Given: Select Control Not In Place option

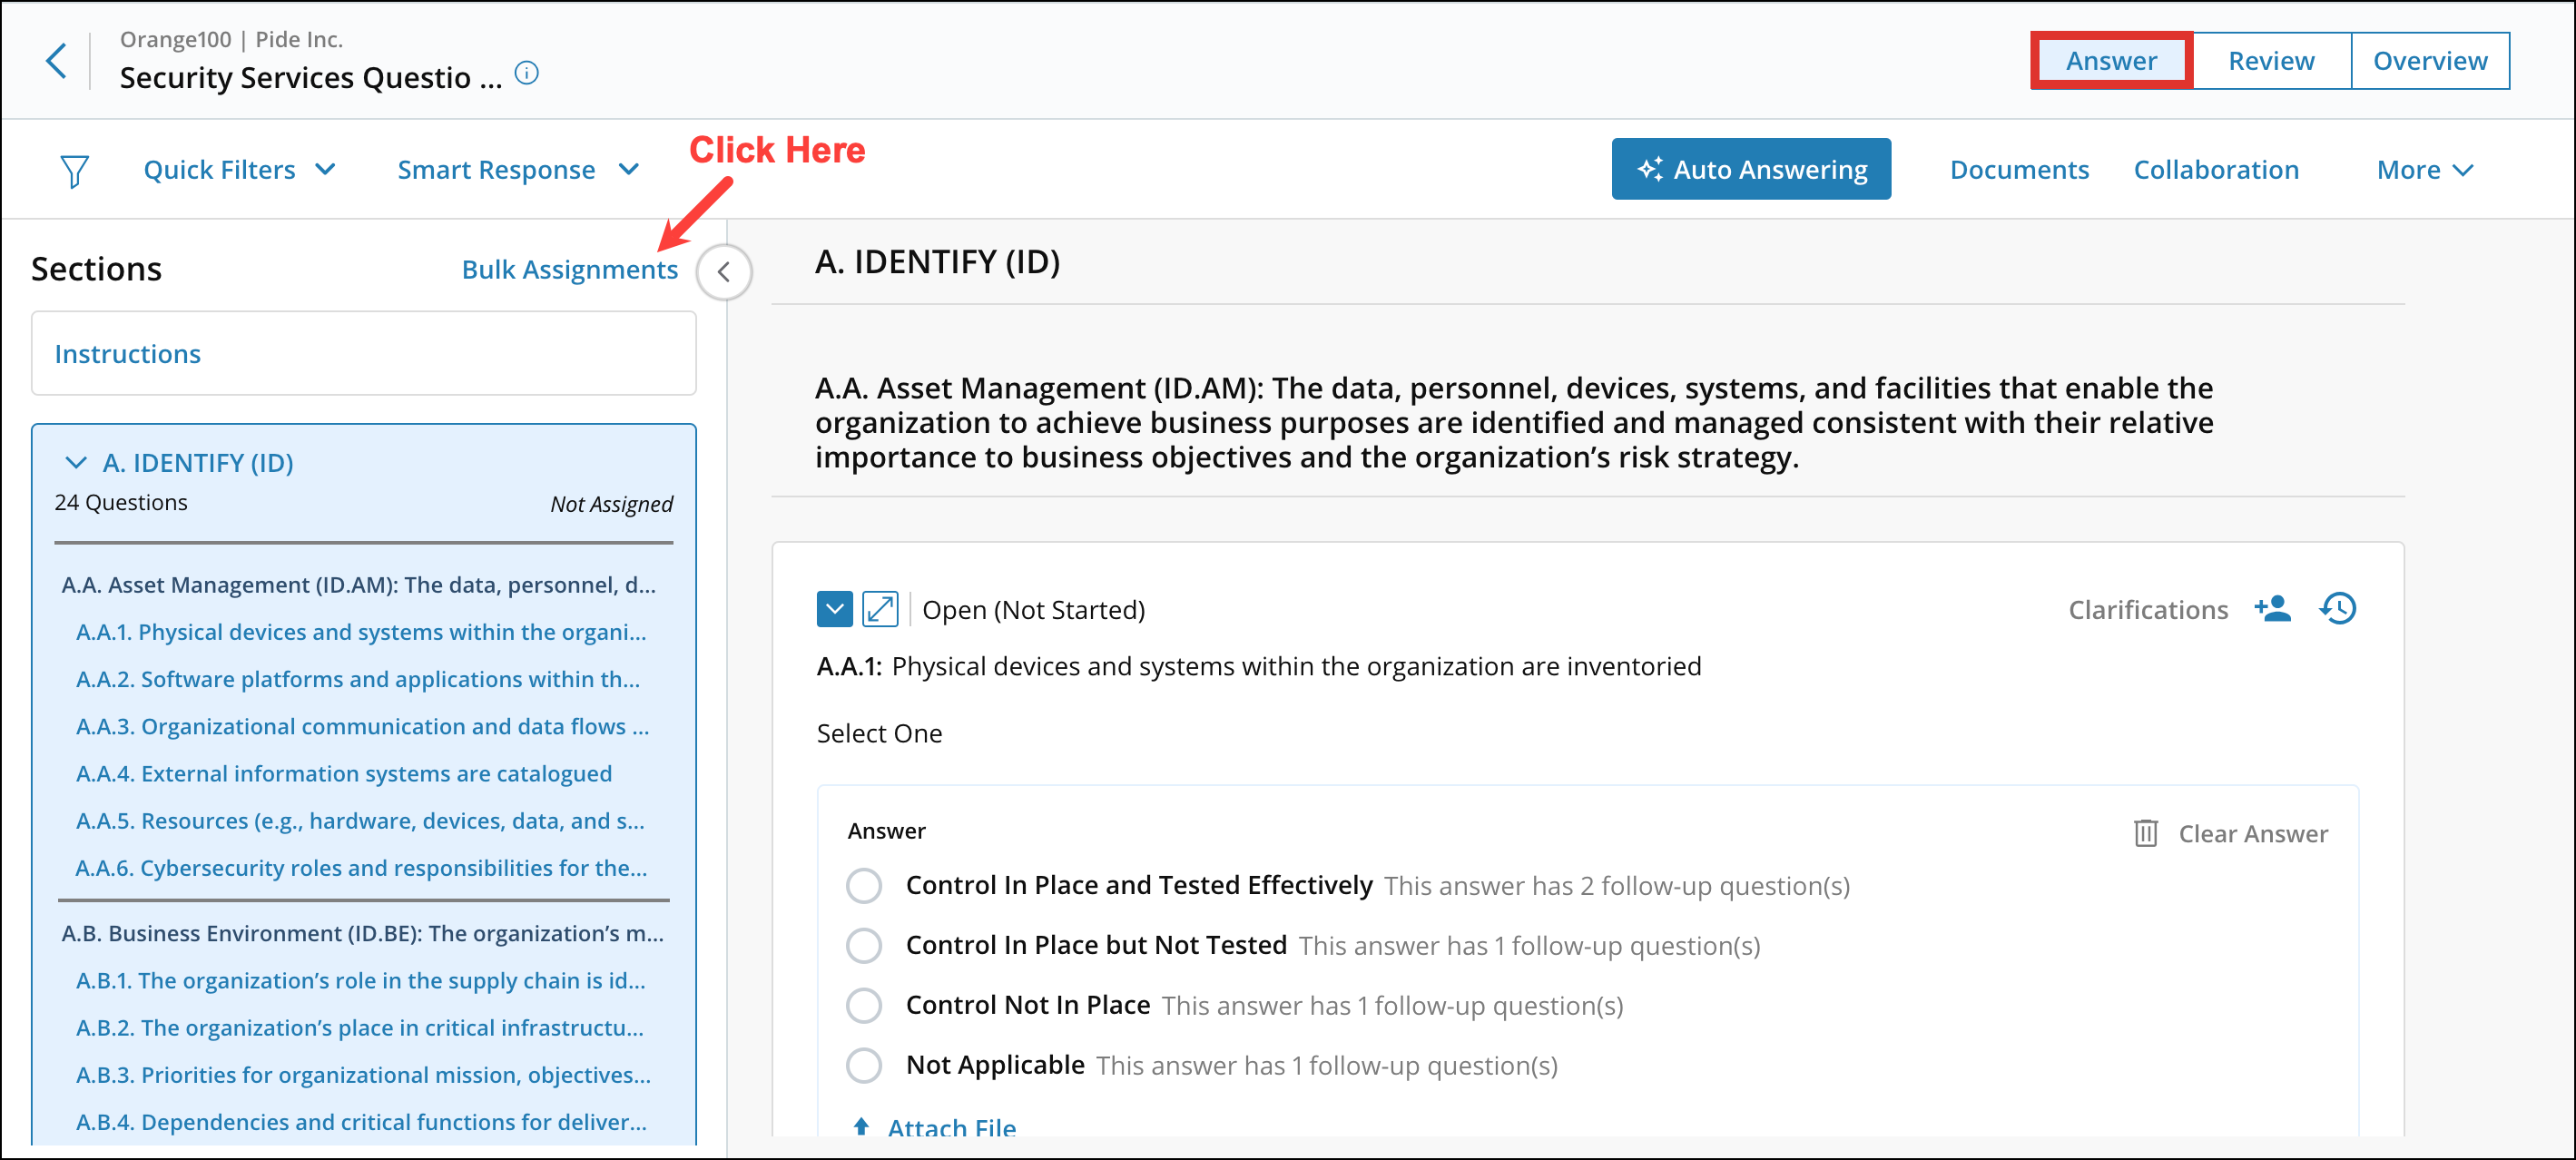Looking at the screenshot, I should click(x=864, y=1005).
